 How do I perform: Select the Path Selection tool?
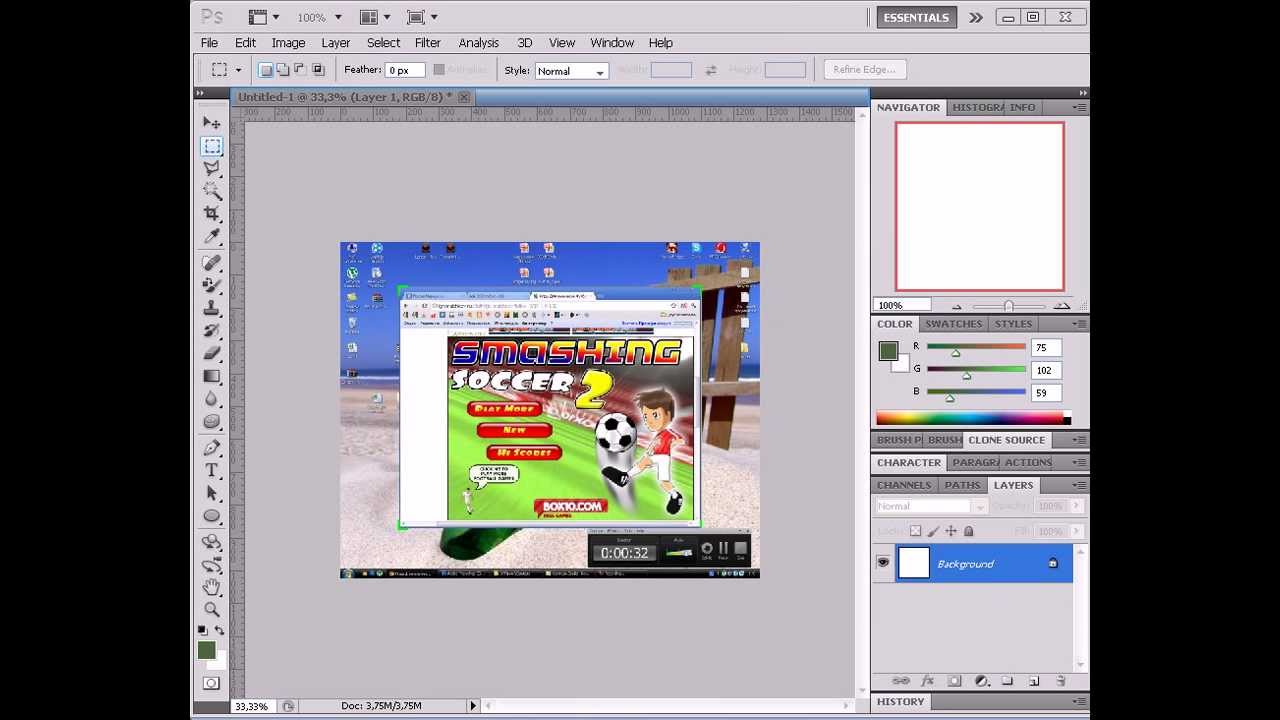point(212,493)
